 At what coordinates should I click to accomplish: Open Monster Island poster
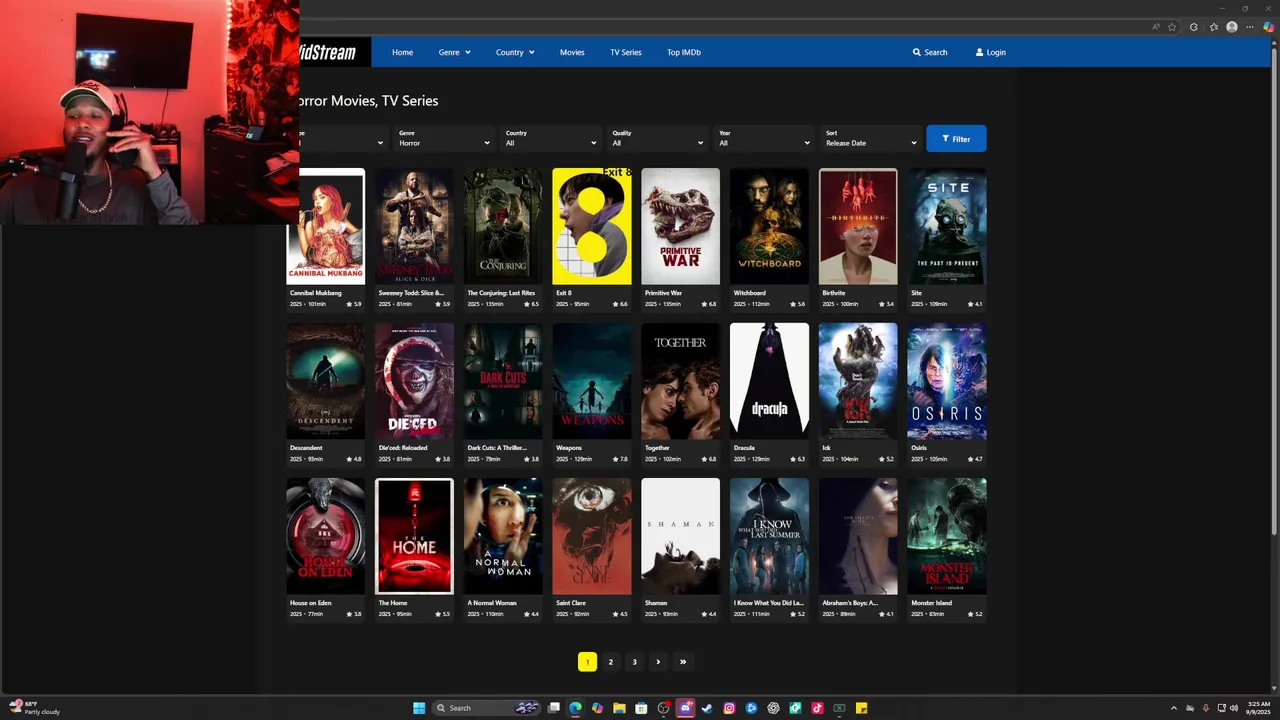click(947, 536)
